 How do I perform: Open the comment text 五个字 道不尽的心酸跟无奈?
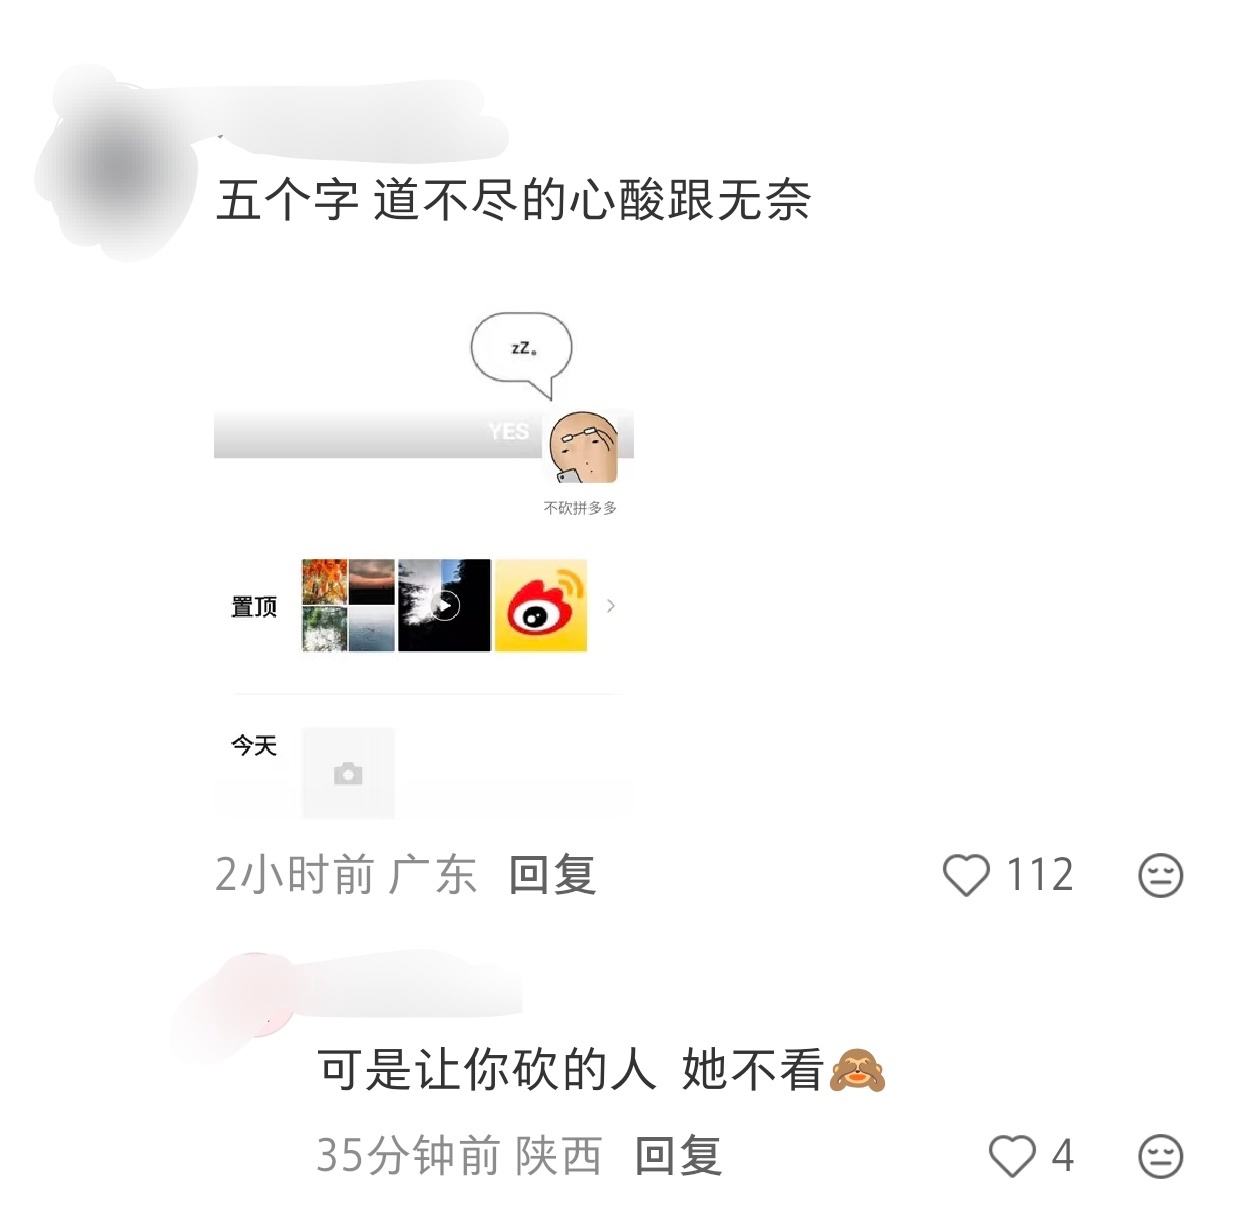pyautogui.click(x=513, y=199)
